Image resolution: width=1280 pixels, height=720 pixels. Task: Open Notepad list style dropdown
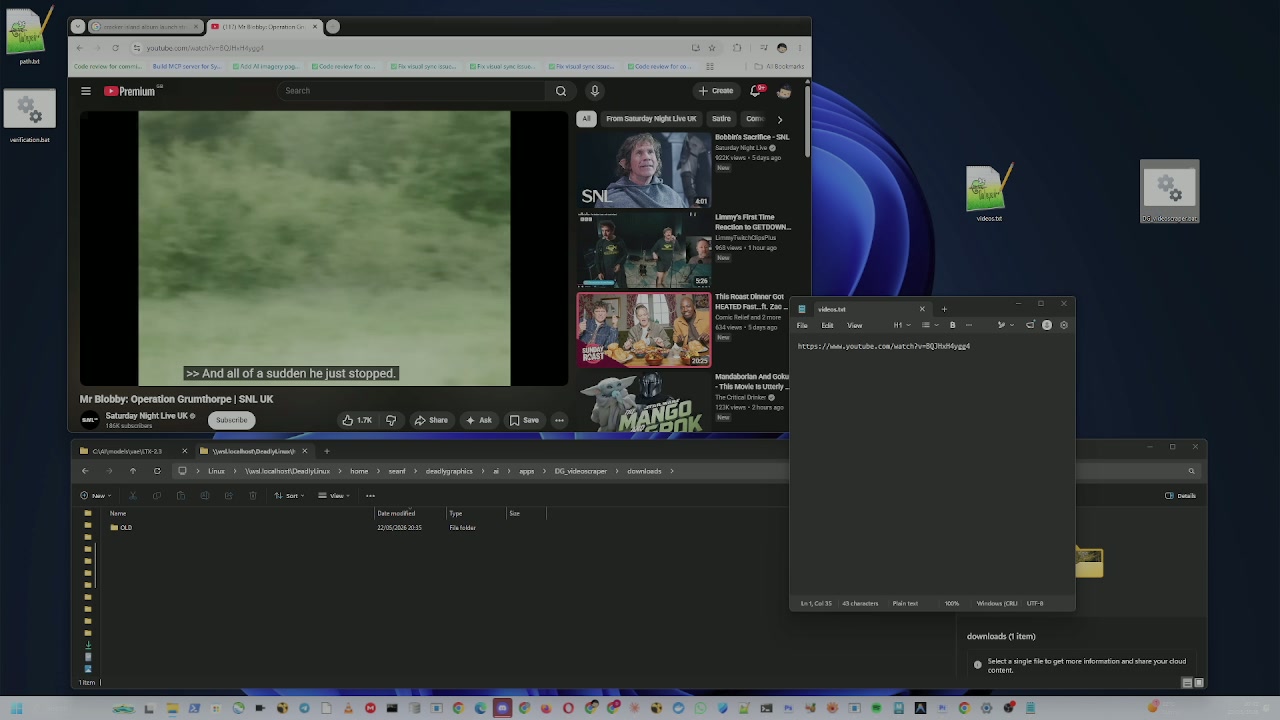coord(929,325)
